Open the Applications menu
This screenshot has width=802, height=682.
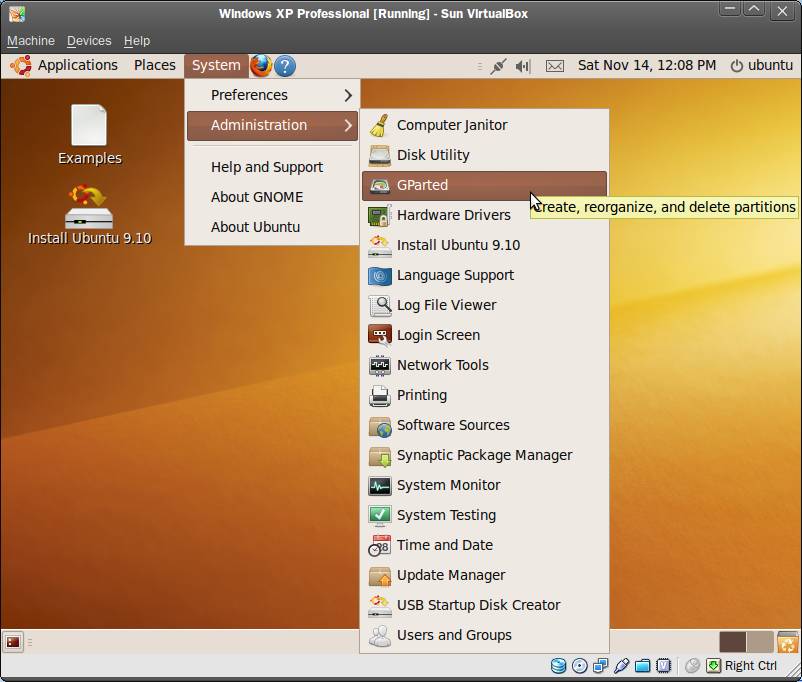[78, 65]
